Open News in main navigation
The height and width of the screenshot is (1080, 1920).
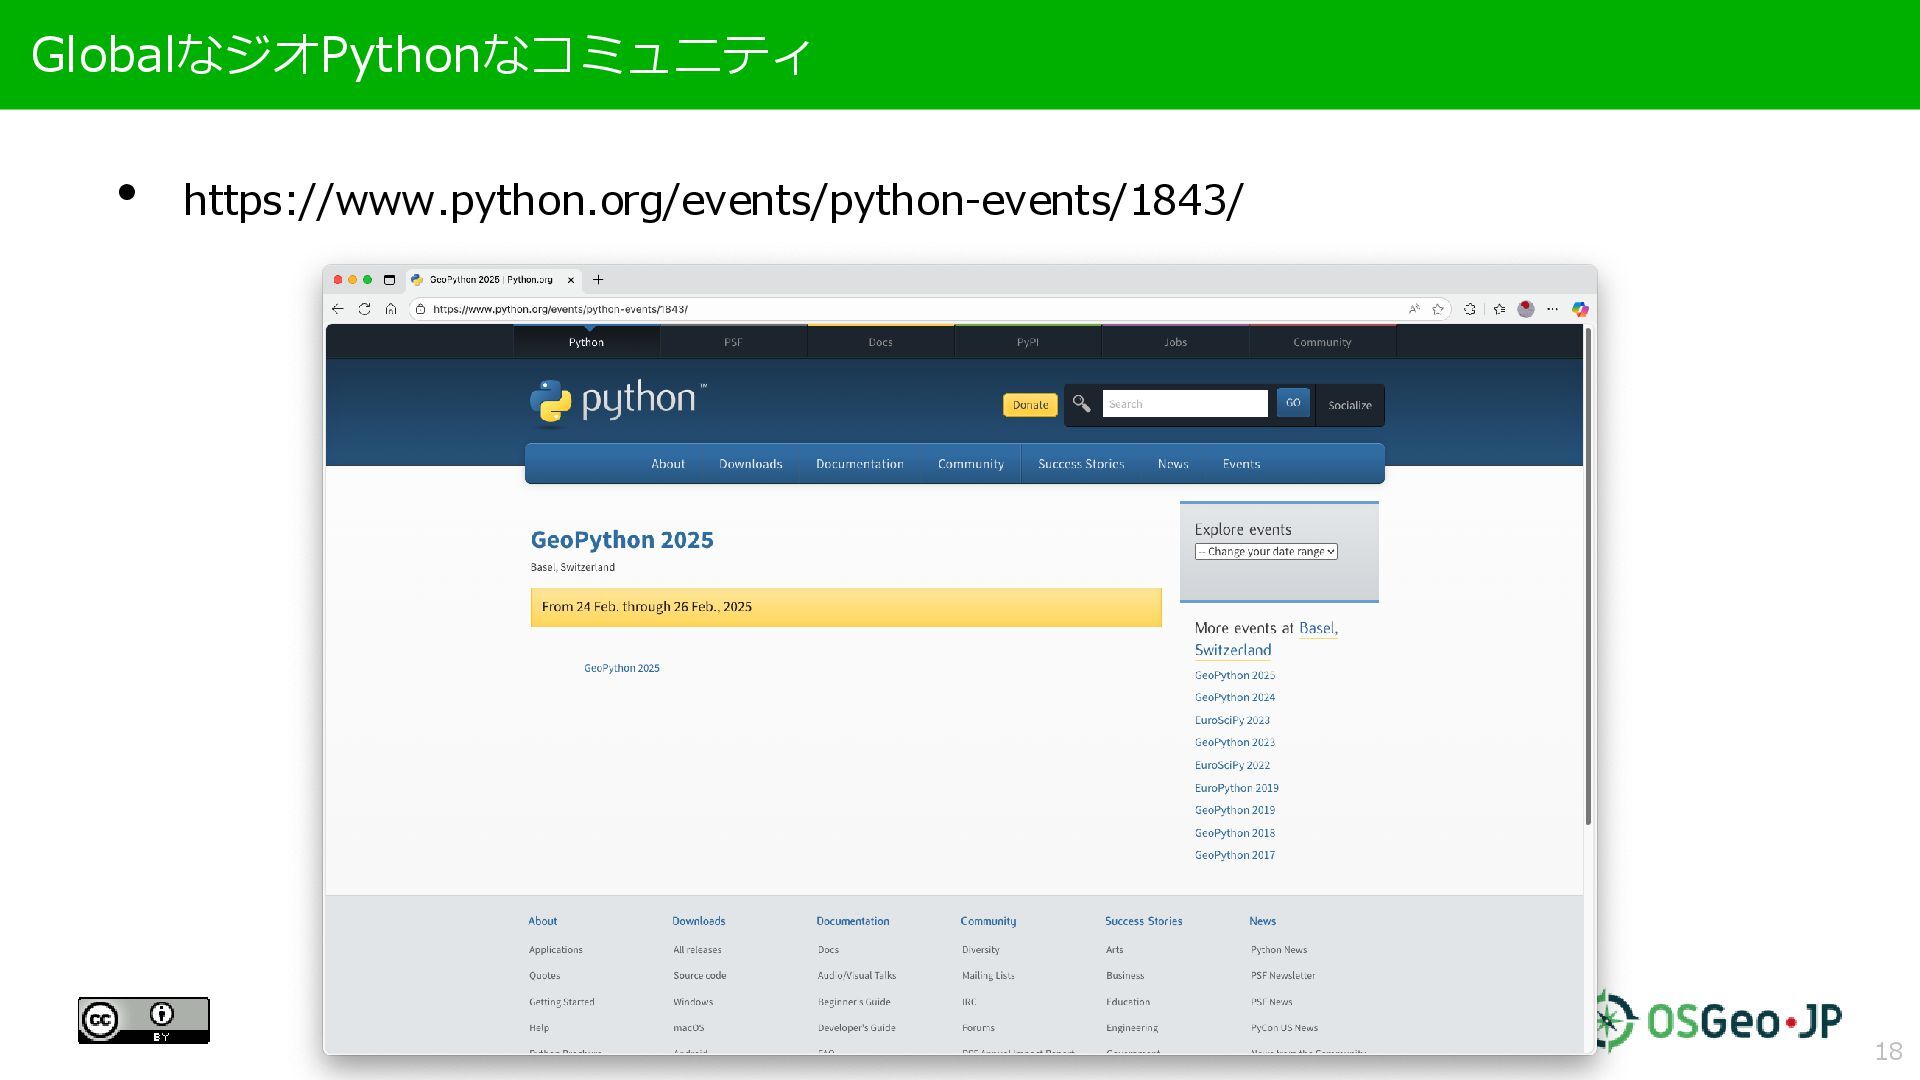click(1173, 464)
